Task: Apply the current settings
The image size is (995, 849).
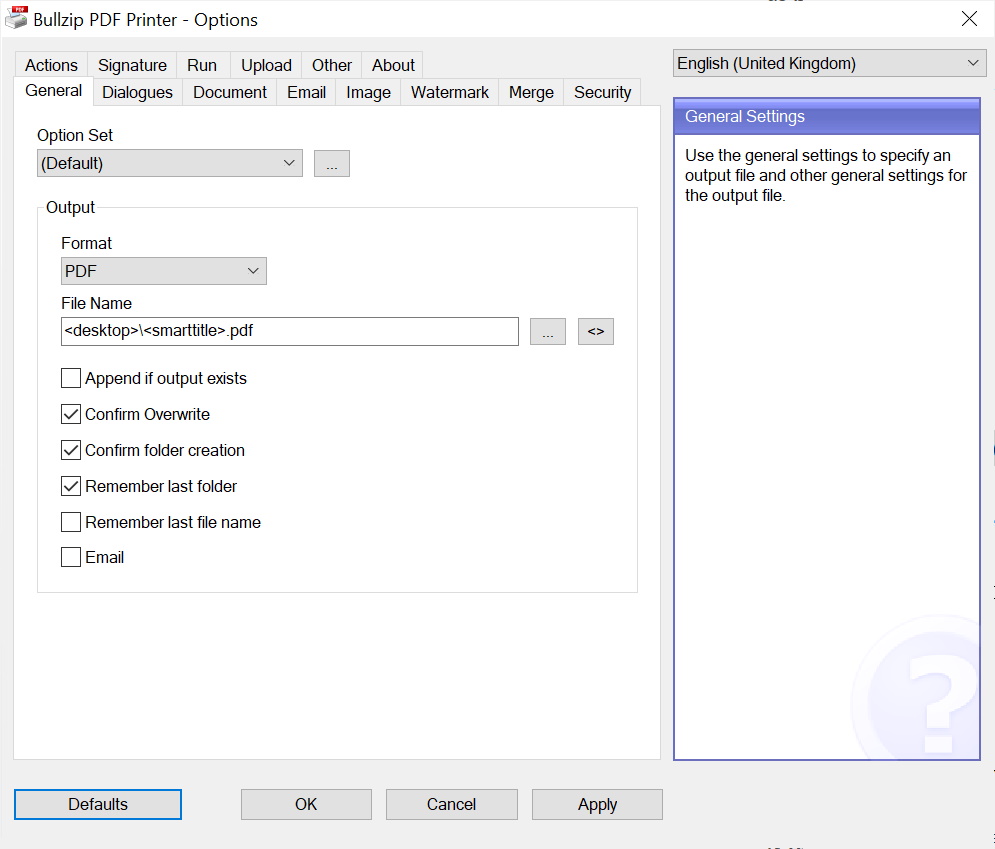Action: click(x=597, y=803)
